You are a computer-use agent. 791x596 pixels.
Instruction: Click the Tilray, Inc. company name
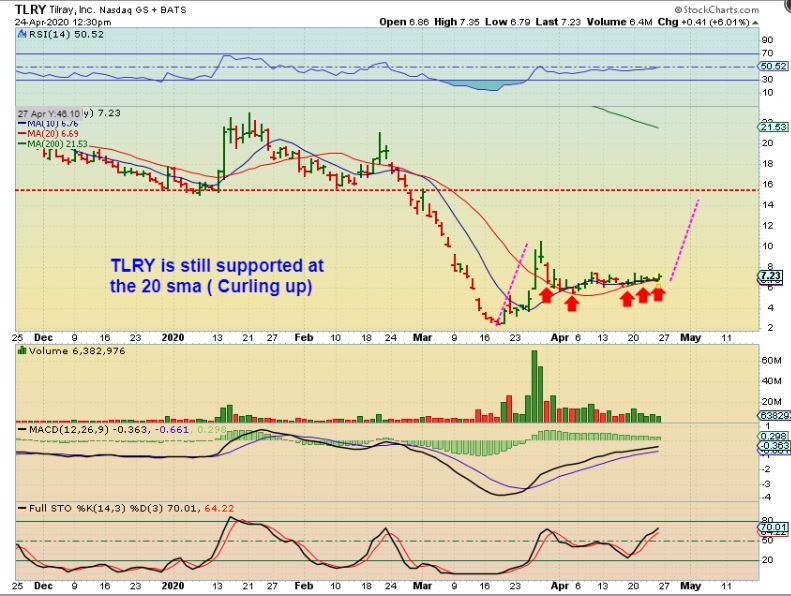pyautogui.click(x=72, y=10)
